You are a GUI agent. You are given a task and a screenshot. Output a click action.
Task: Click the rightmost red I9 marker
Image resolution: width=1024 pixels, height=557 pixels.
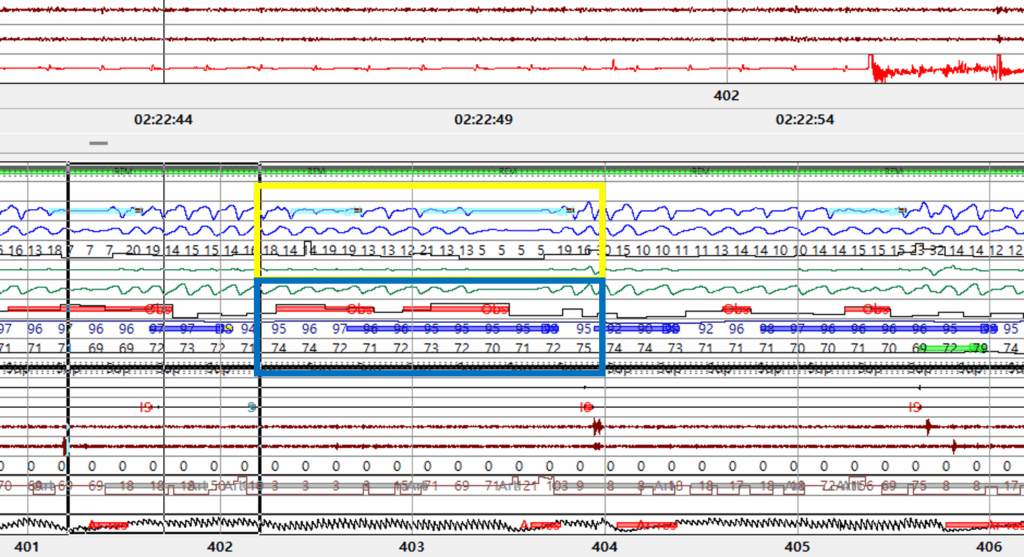914,407
